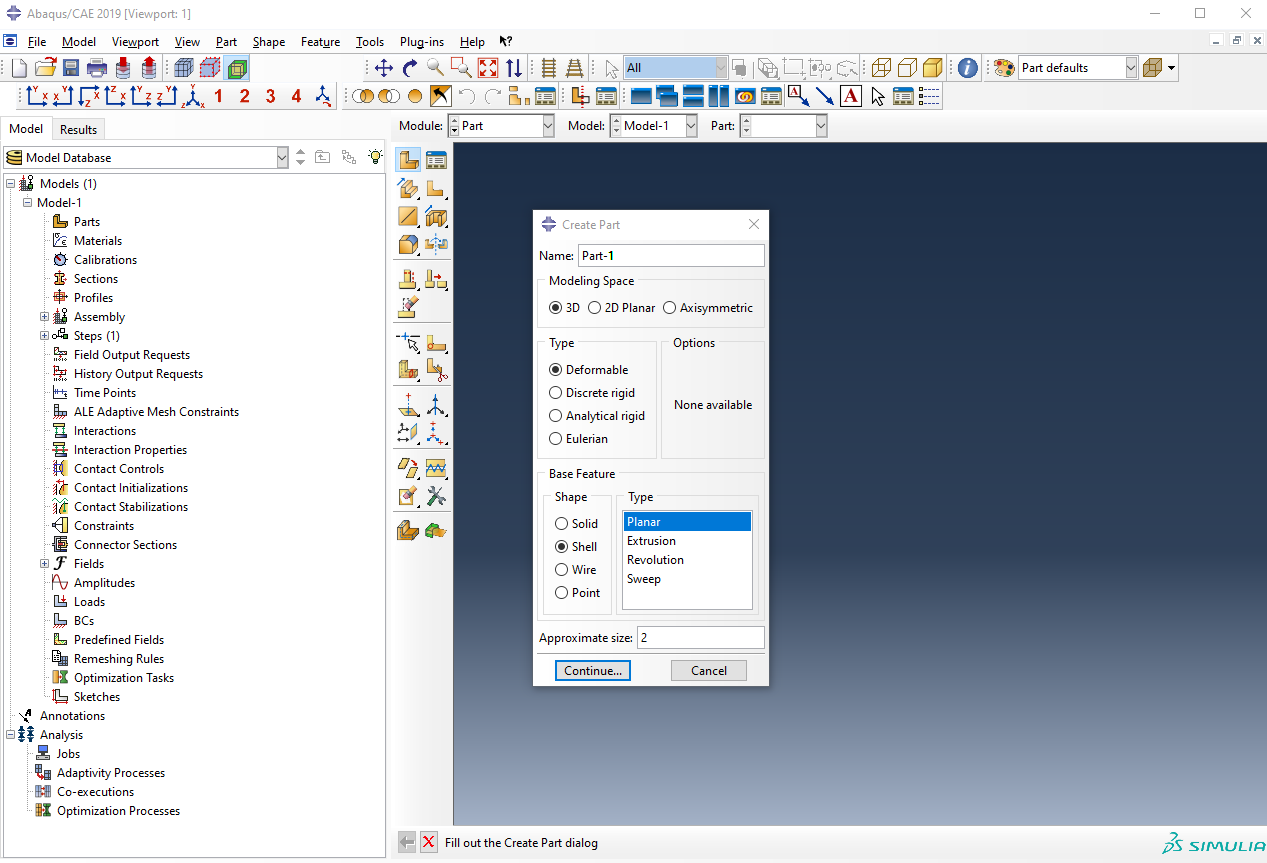Image resolution: width=1267 pixels, height=863 pixels.
Task: Select Extrusion in the Type list
Action: [651, 541]
